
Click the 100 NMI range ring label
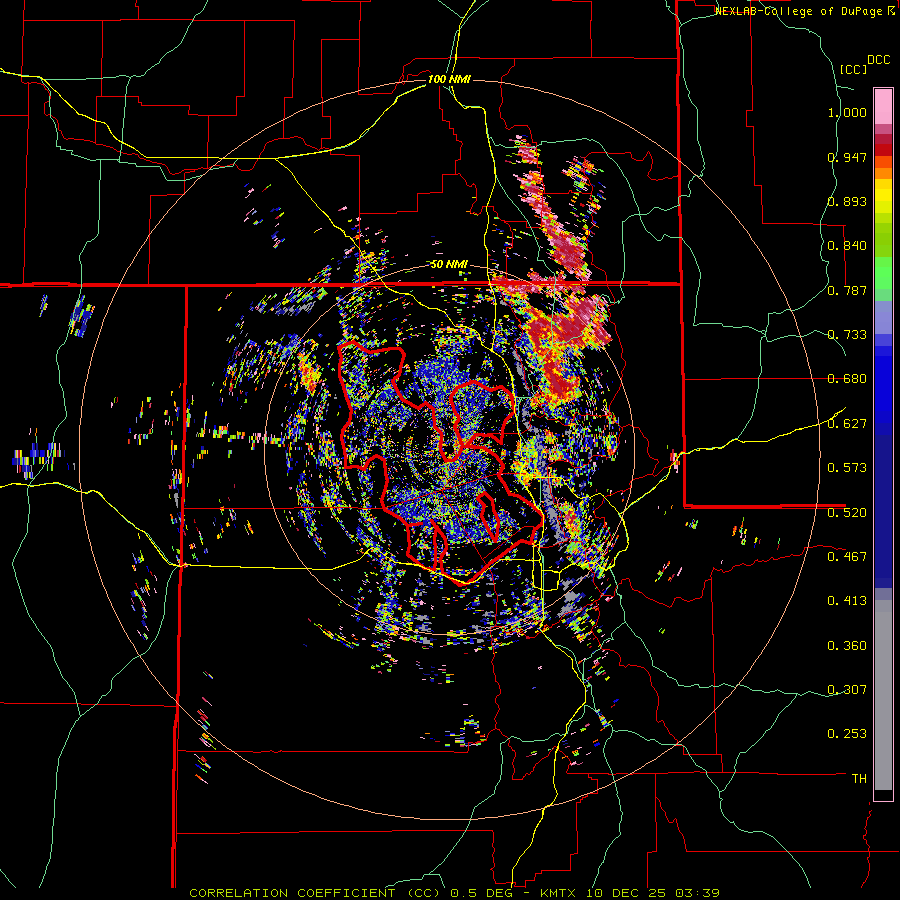tap(449, 79)
